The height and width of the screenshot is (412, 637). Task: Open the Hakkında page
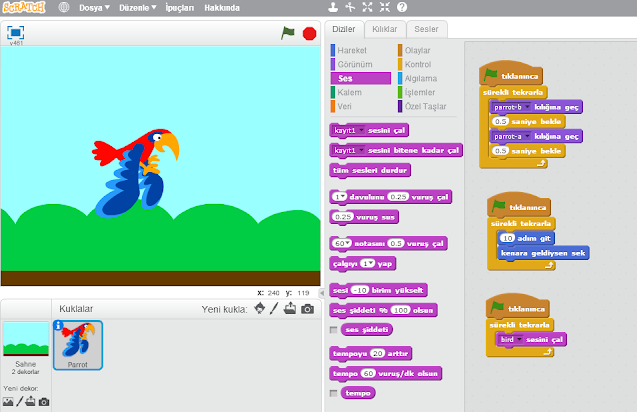pyautogui.click(x=222, y=8)
